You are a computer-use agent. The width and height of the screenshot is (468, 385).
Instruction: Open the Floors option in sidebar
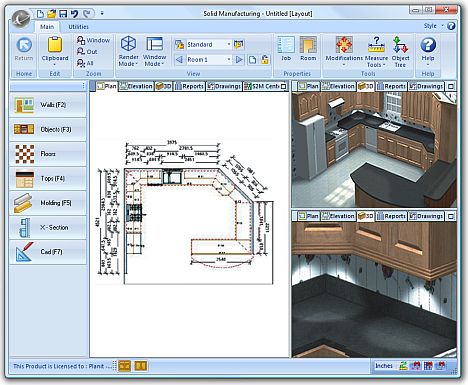coord(48,154)
